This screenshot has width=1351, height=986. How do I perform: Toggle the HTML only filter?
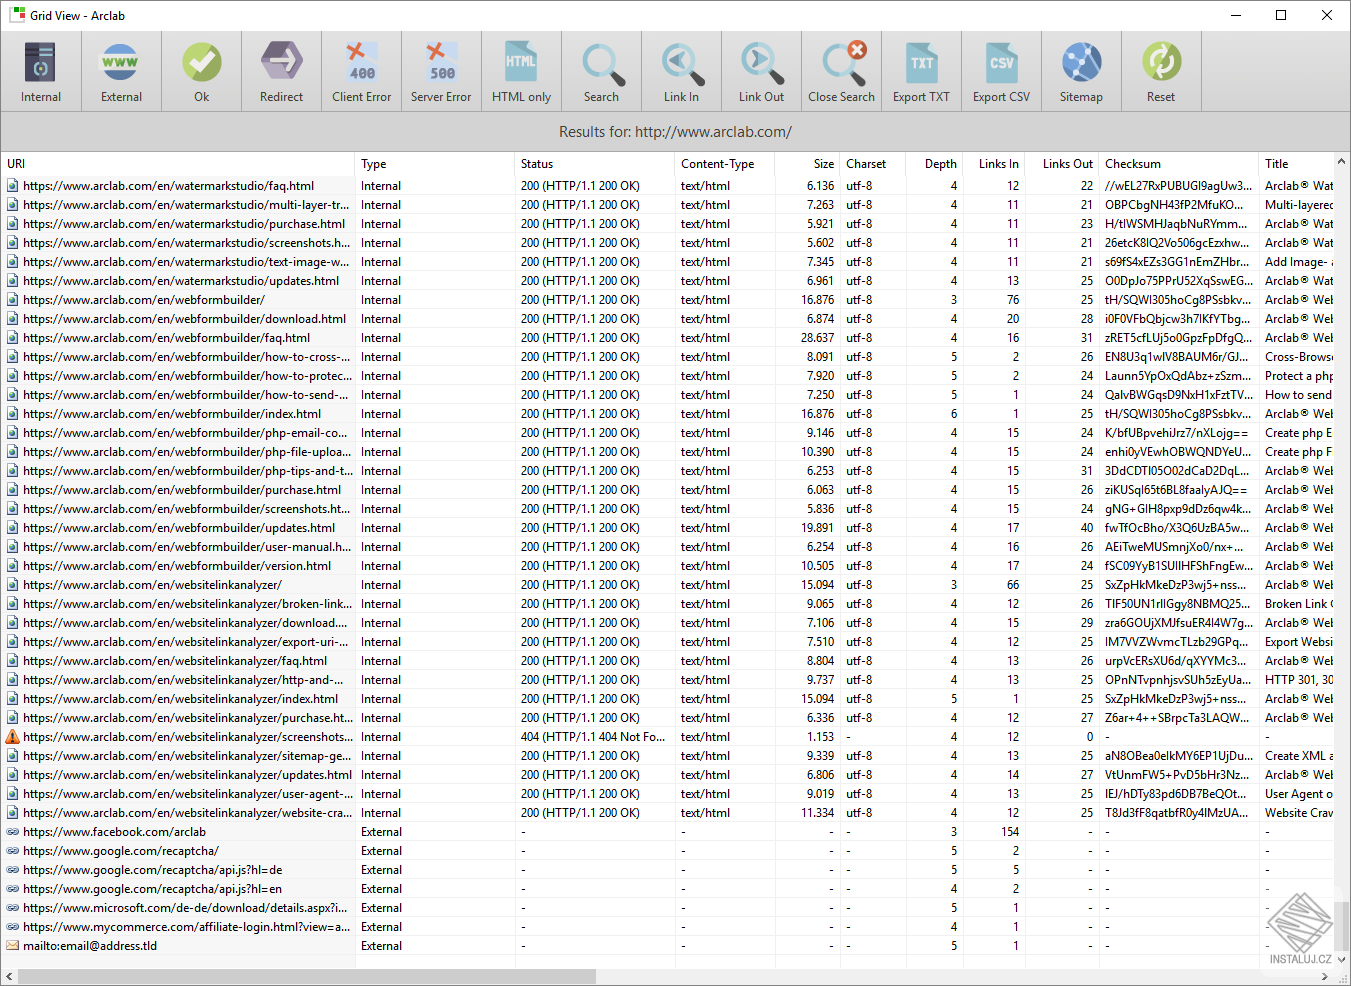[x=521, y=60]
